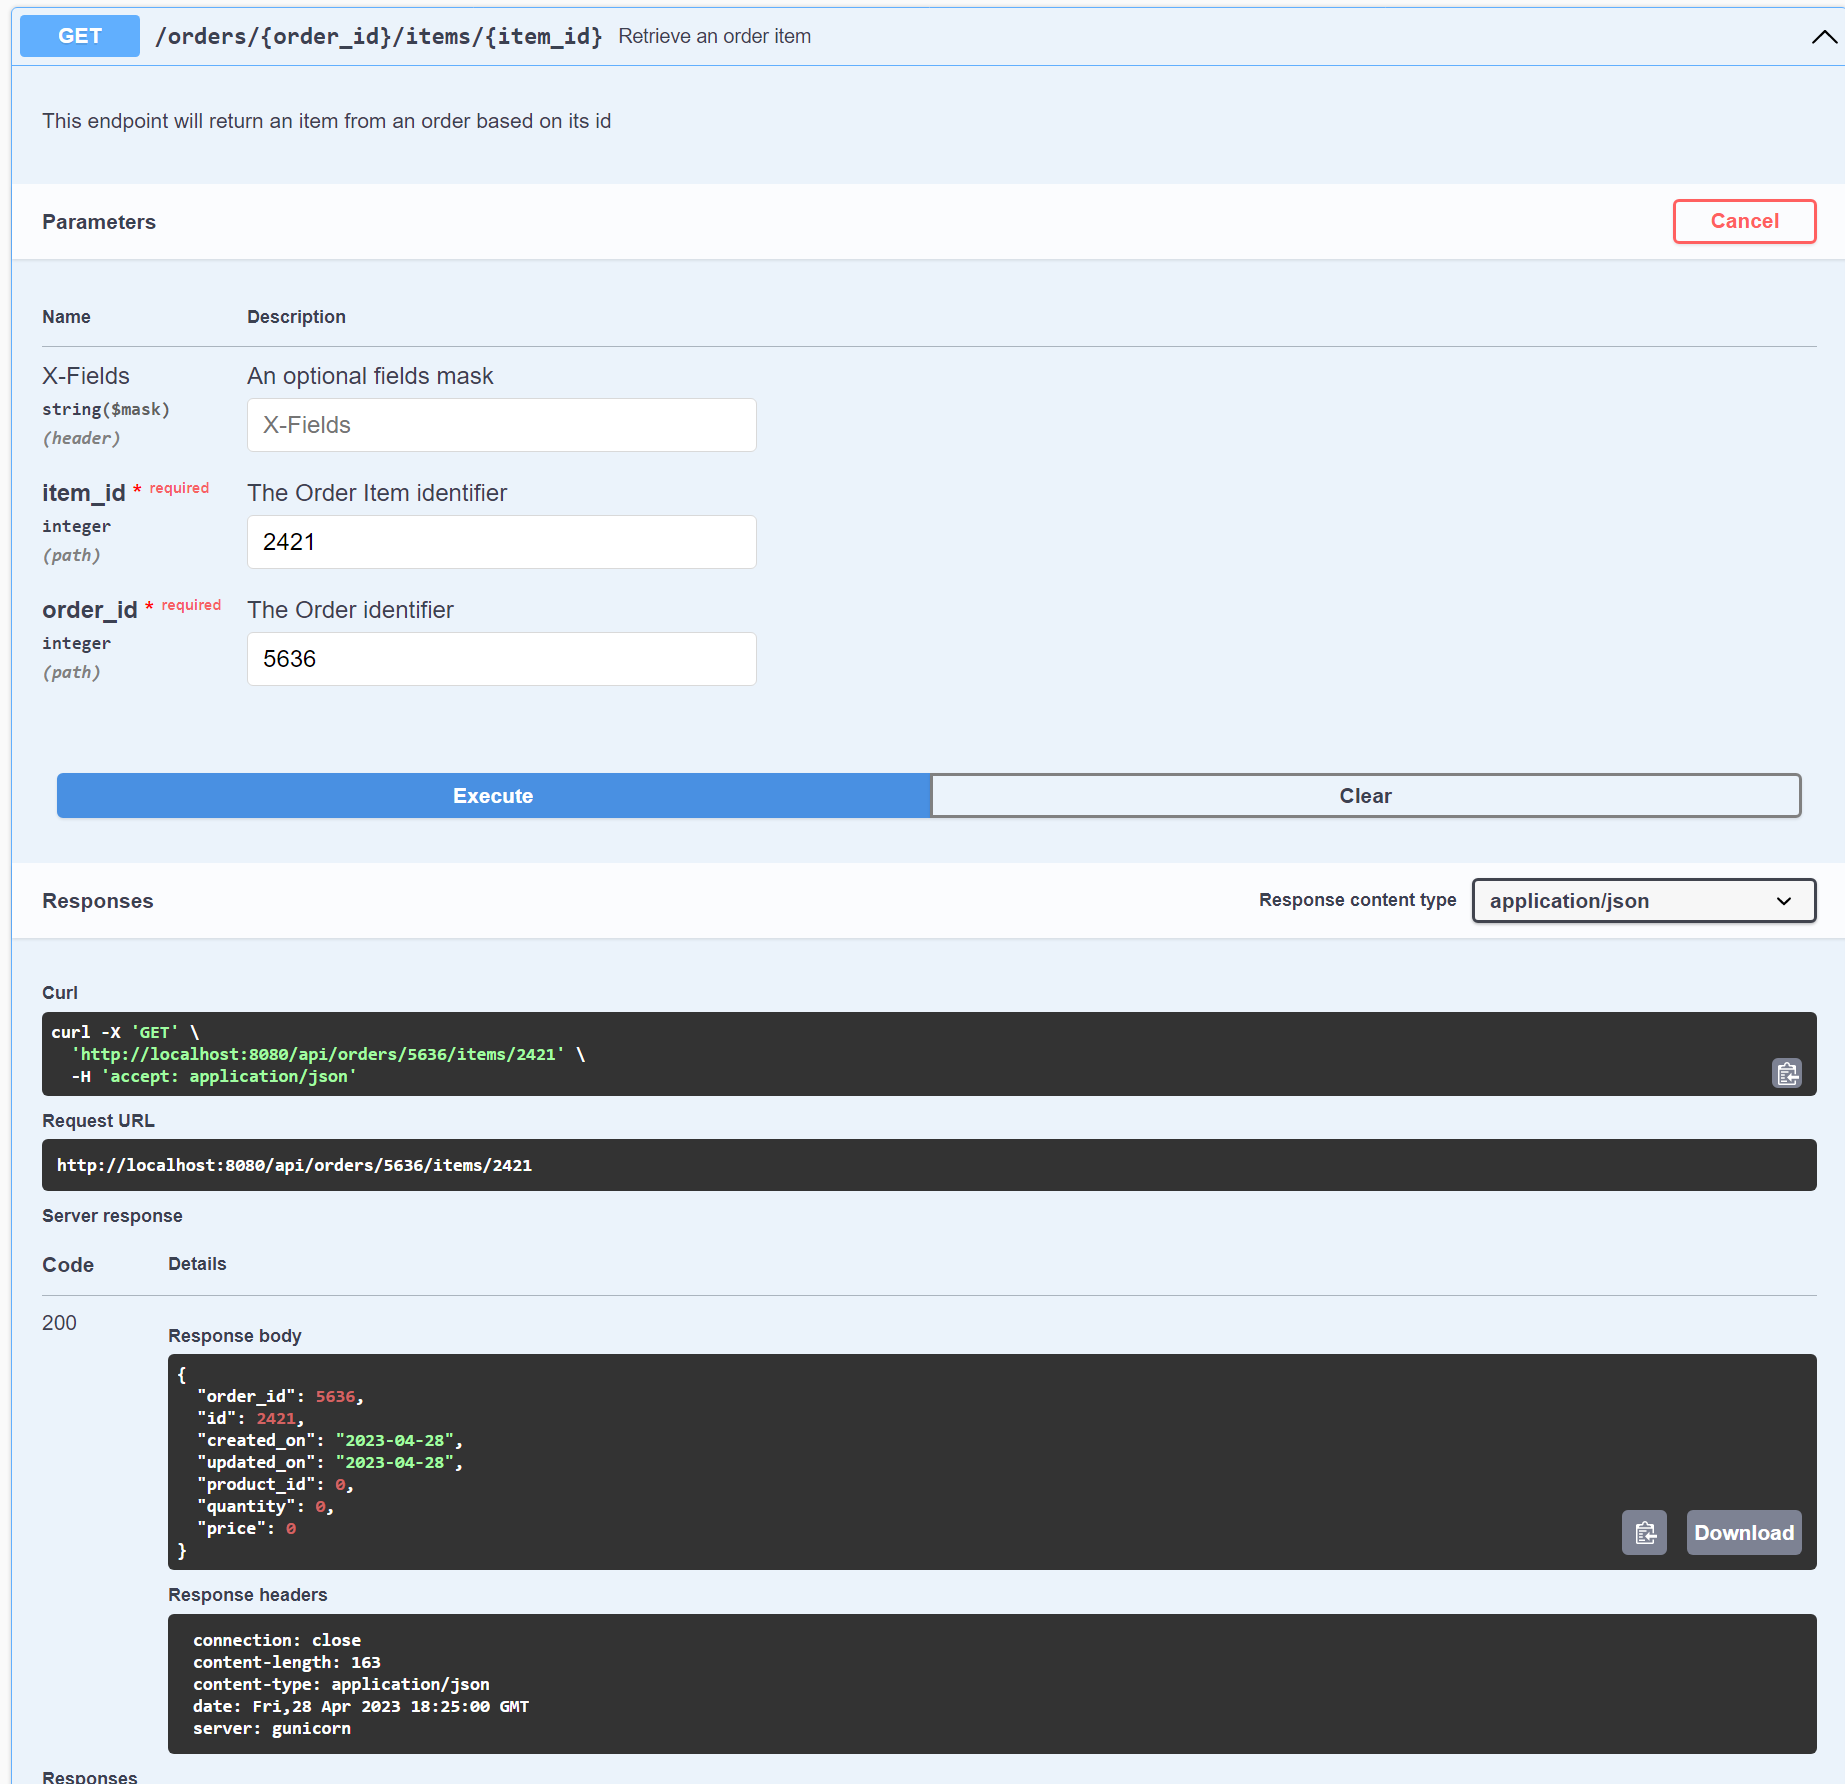Image resolution: width=1845 pixels, height=1784 pixels.
Task: Click the content-length: 163 header line
Action: tap(286, 1662)
